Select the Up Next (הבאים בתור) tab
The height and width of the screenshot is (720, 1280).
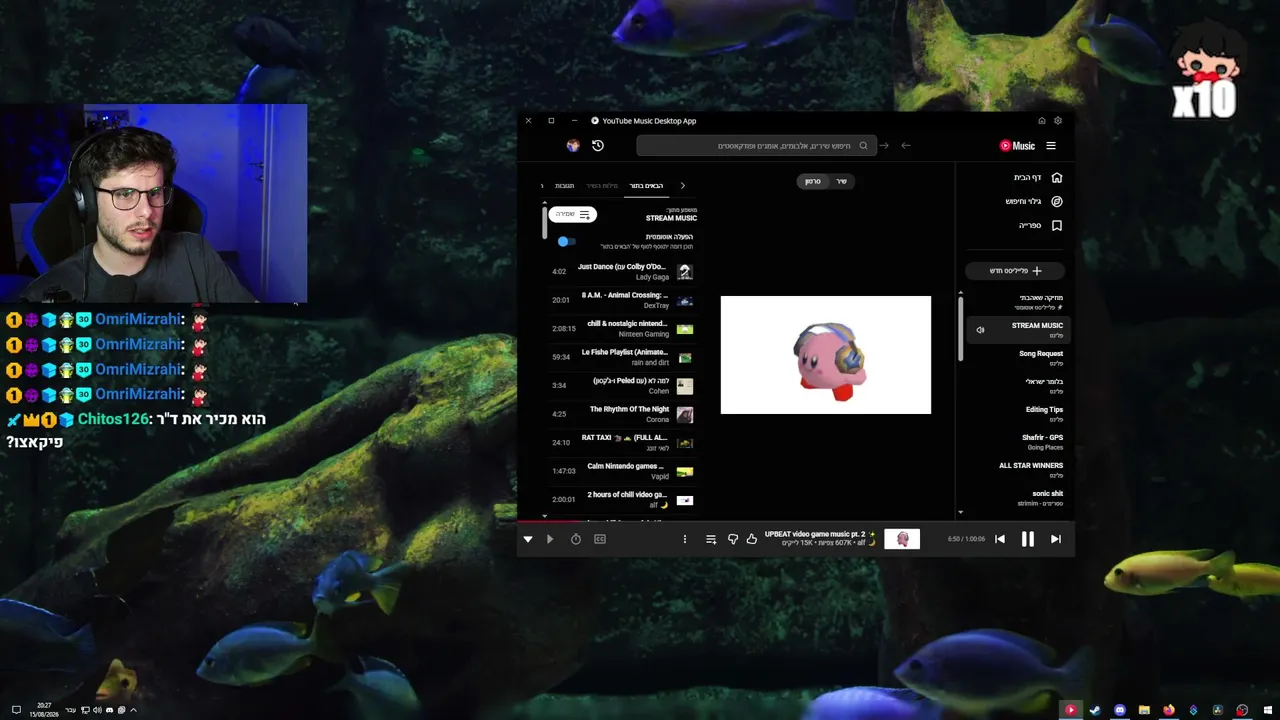pos(646,186)
